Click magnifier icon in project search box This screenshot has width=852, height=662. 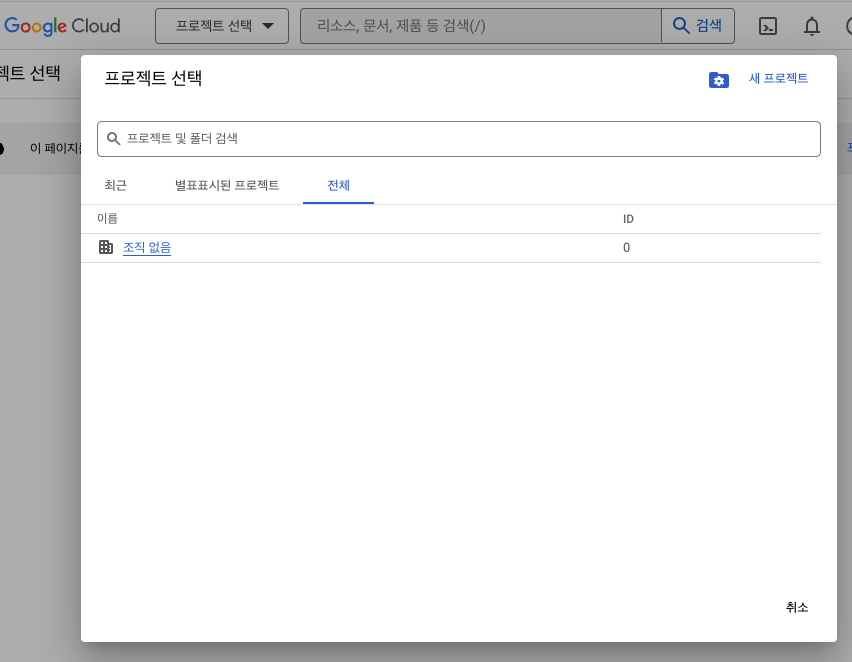[x=113, y=139]
